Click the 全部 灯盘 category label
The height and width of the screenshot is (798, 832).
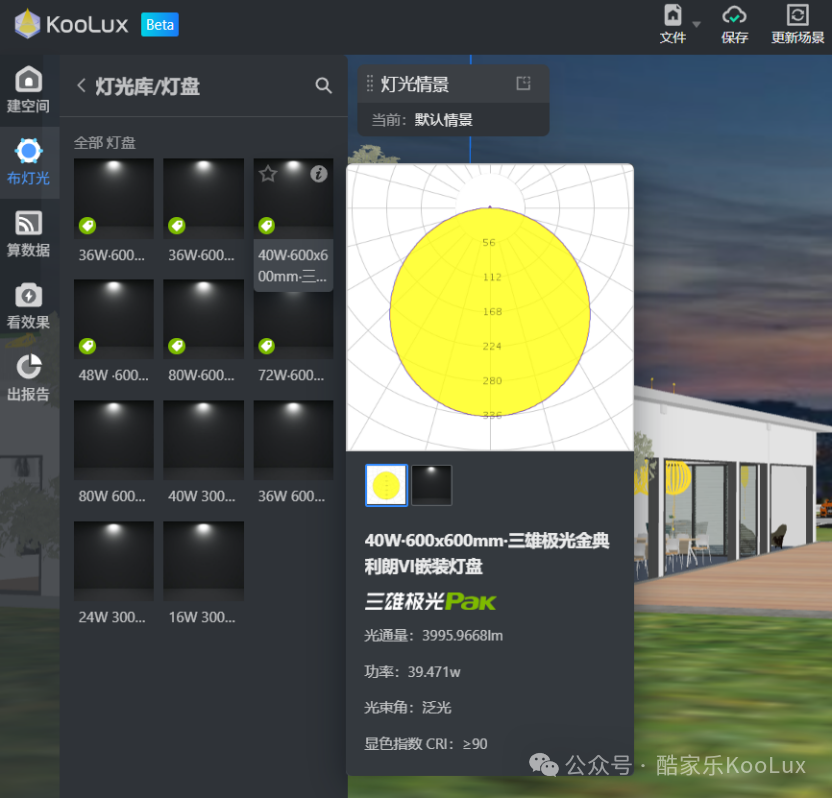click(x=105, y=142)
